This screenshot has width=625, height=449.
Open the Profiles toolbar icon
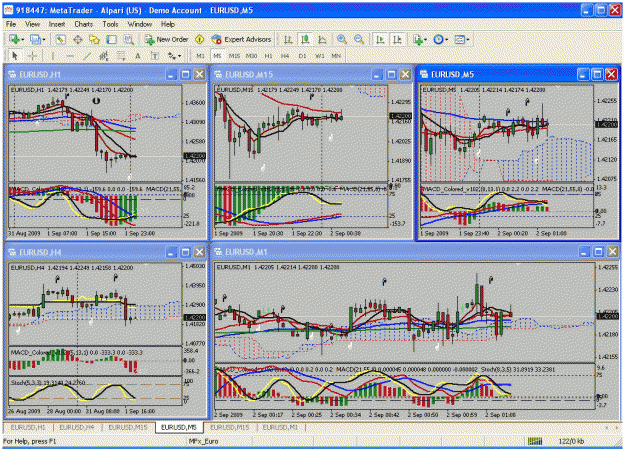point(35,39)
